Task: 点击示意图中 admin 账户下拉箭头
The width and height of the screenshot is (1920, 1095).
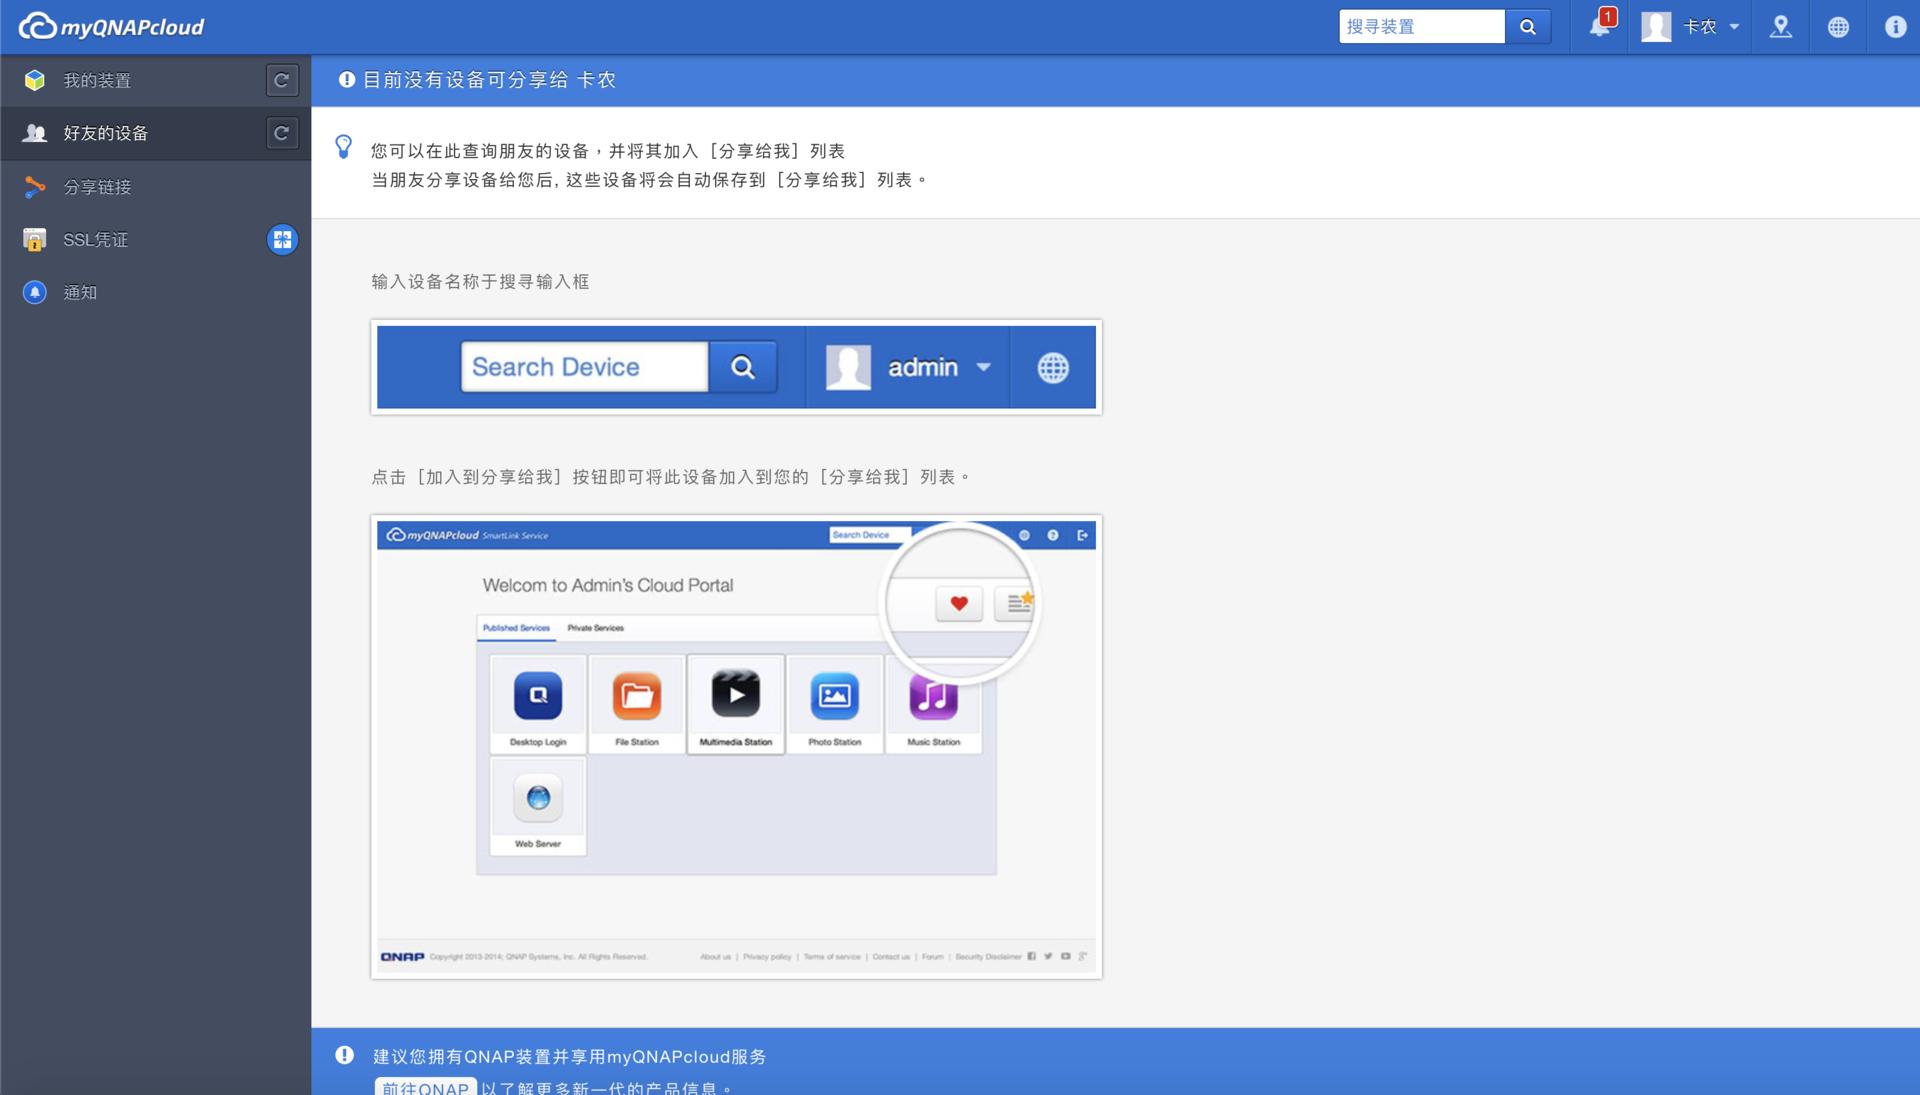Action: [x=984, y=368]
